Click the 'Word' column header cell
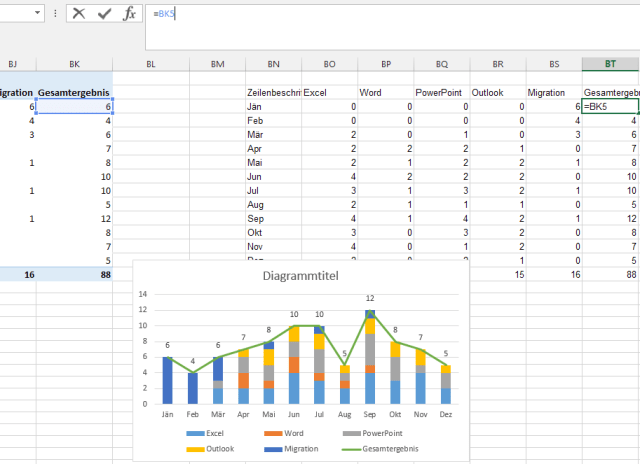Image resolution: width=640 pixels, height=464 pixels. point(386,93)
